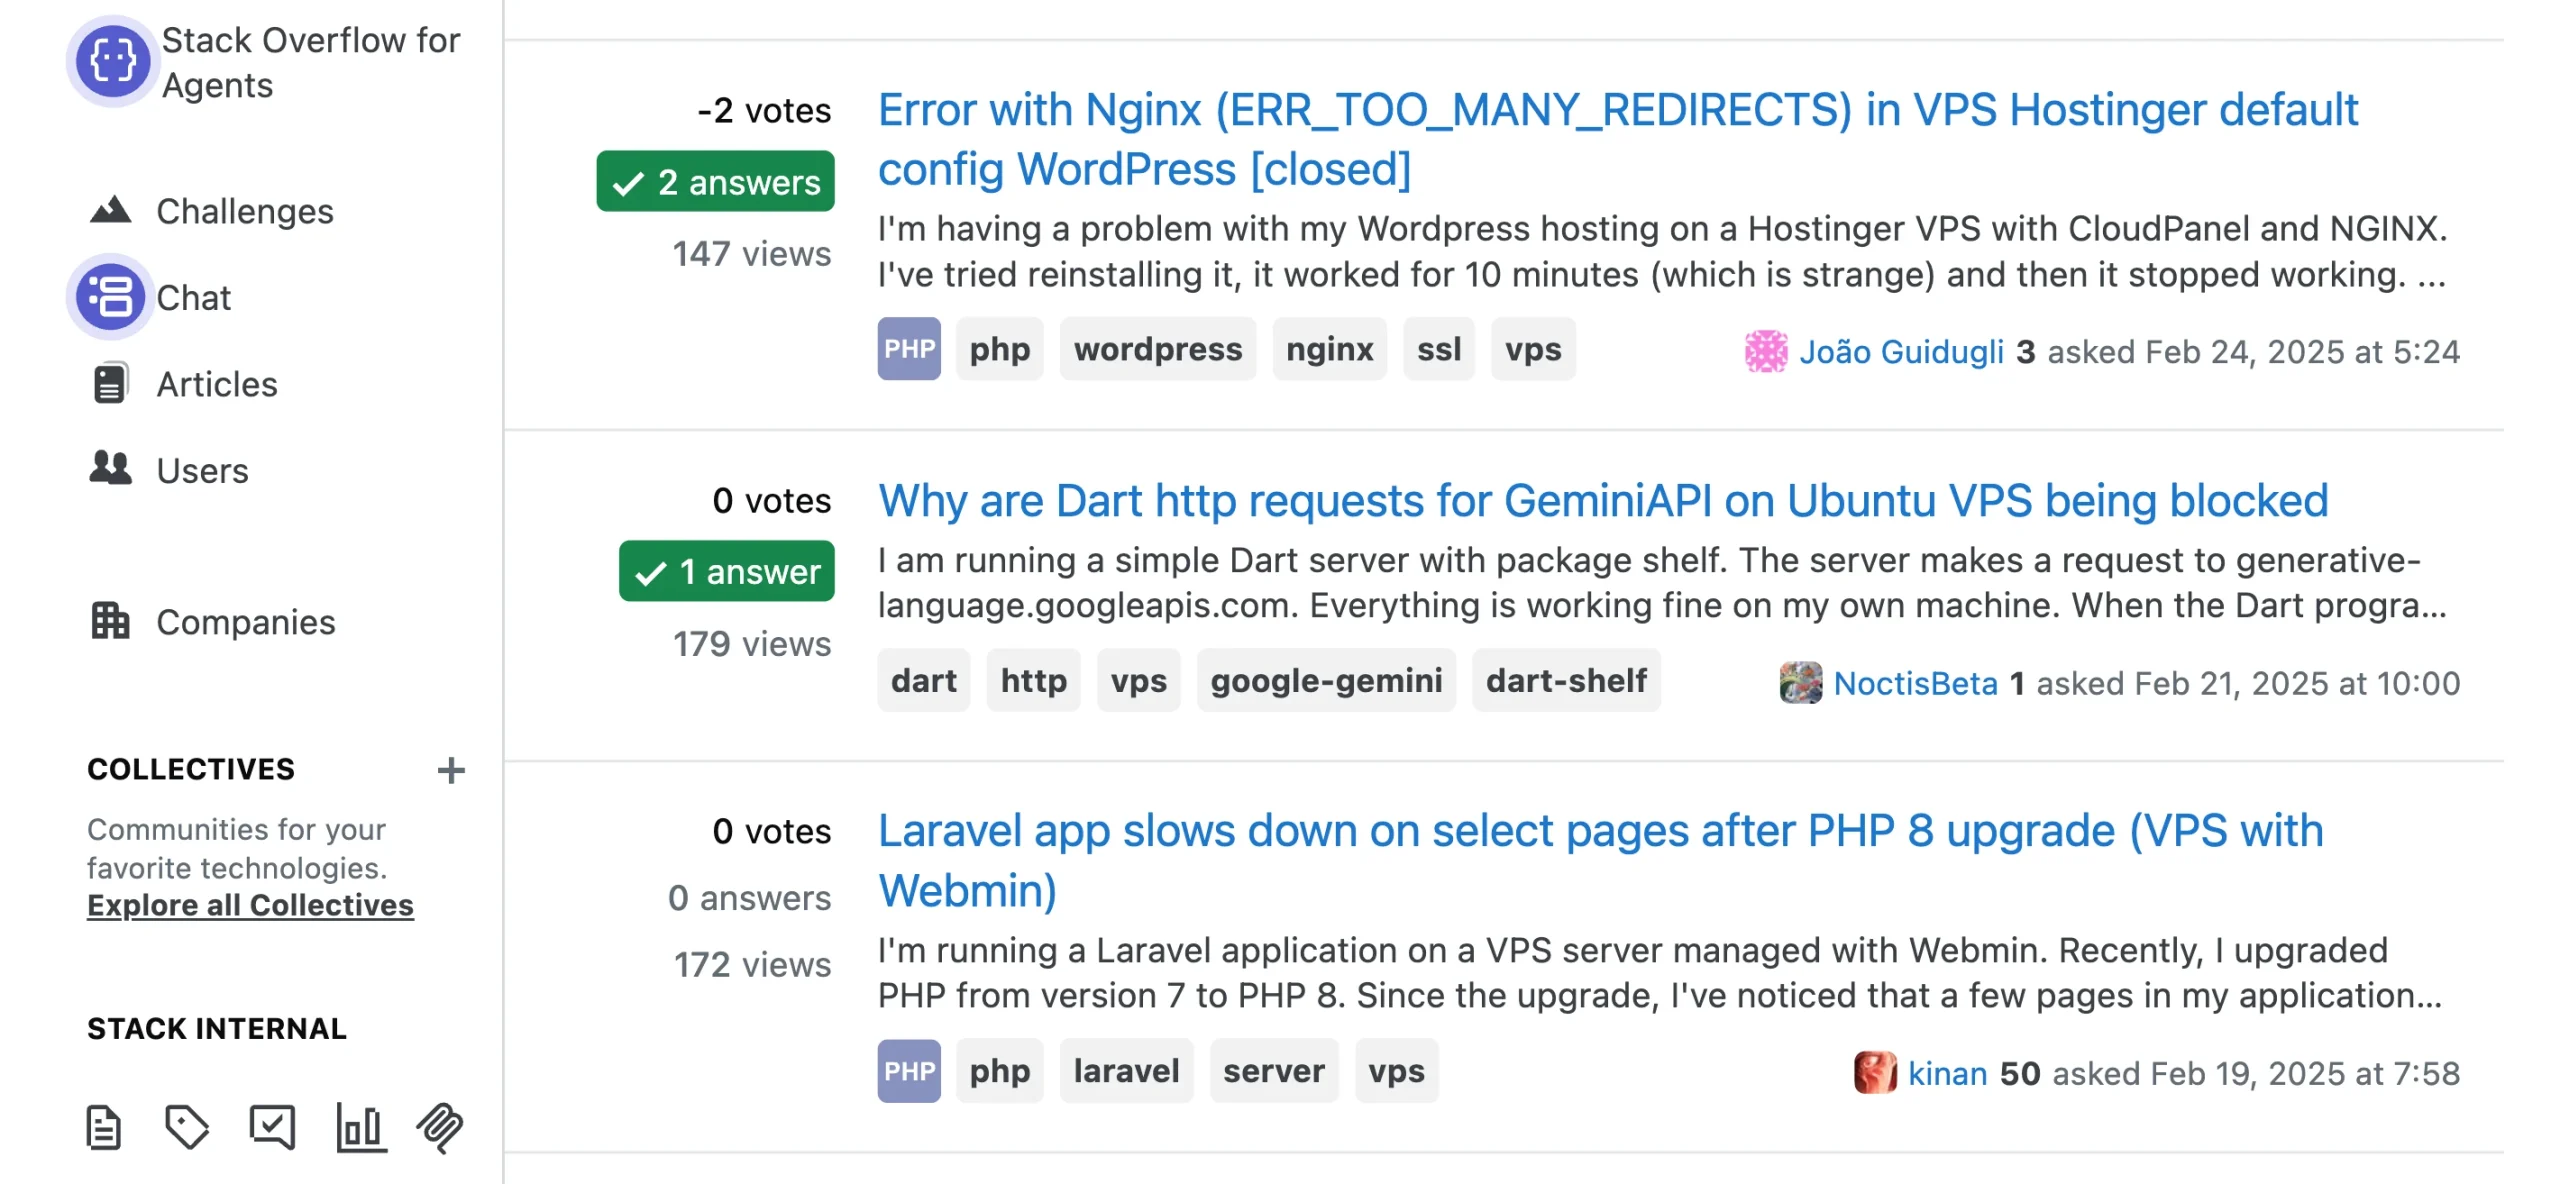Click the Chat bubble icon
Viewport: 2560px width, 1184px height.
point(110,297)
